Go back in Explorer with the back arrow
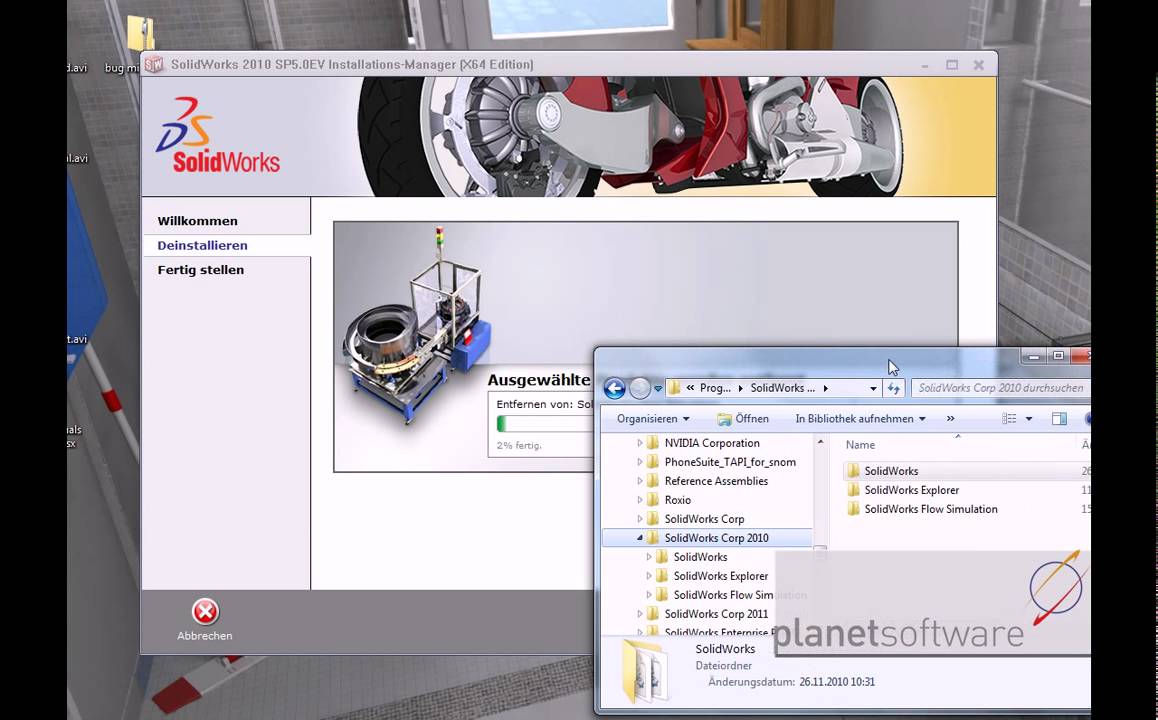The image size is (1158, 720). pyautogui.click(x=614, y=388)
